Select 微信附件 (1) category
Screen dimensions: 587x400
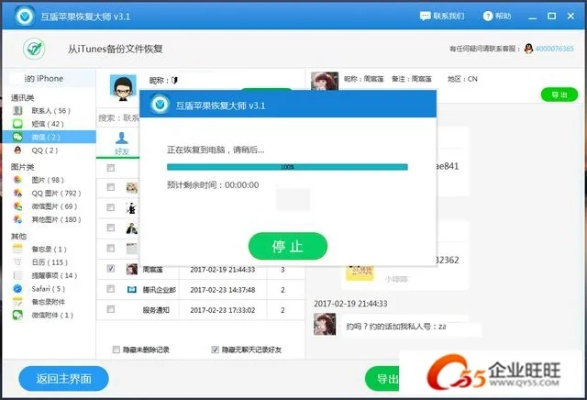(52, 315)
